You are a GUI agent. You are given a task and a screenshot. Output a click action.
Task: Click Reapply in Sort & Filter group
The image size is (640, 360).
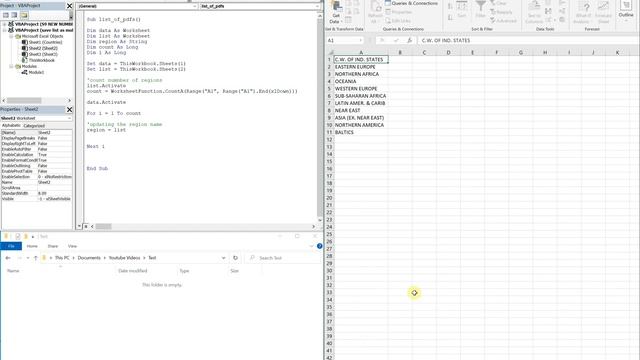coord(501,12)
